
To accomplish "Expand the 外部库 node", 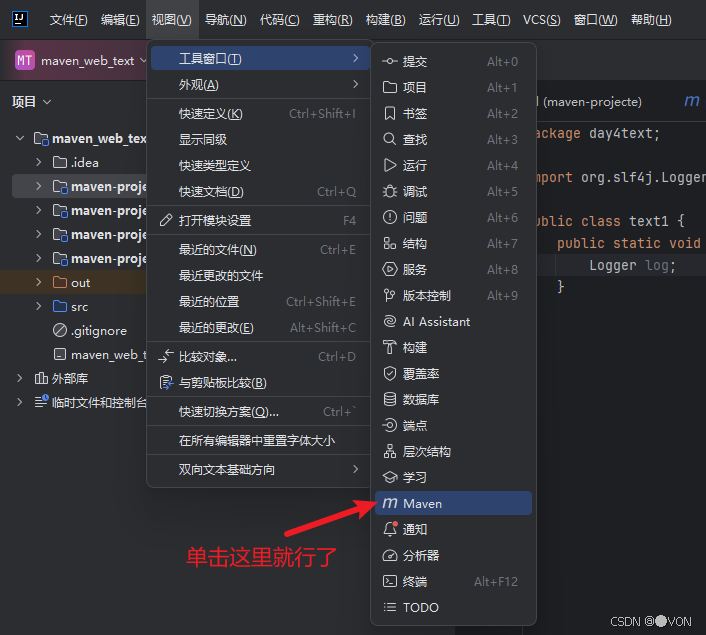I will [20, 378].
